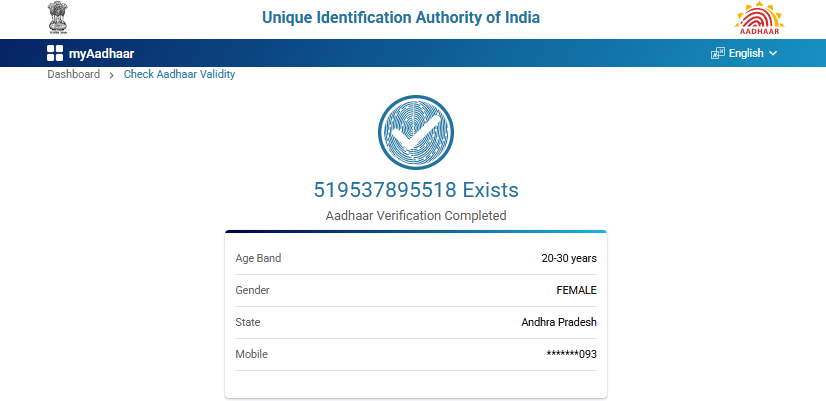Select the 519537895518 Exists heading
The width and height of the screenshot is (826, 401).
pyautogui.click(x=416, y=189)
